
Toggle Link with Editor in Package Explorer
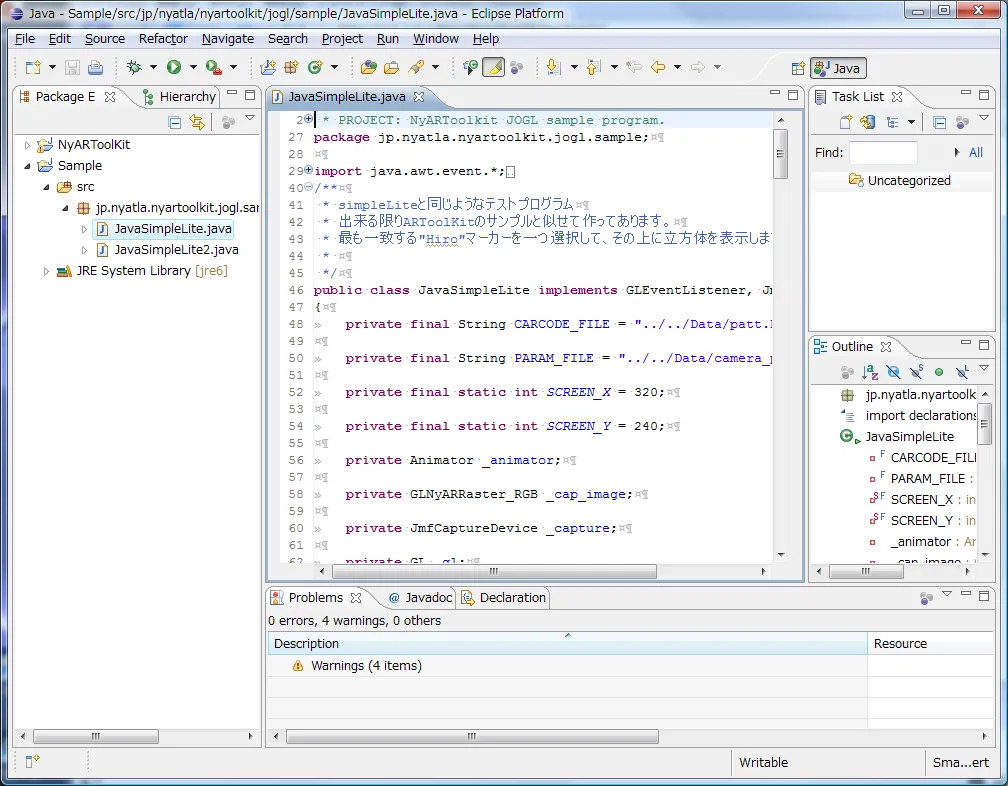point(197,122)
